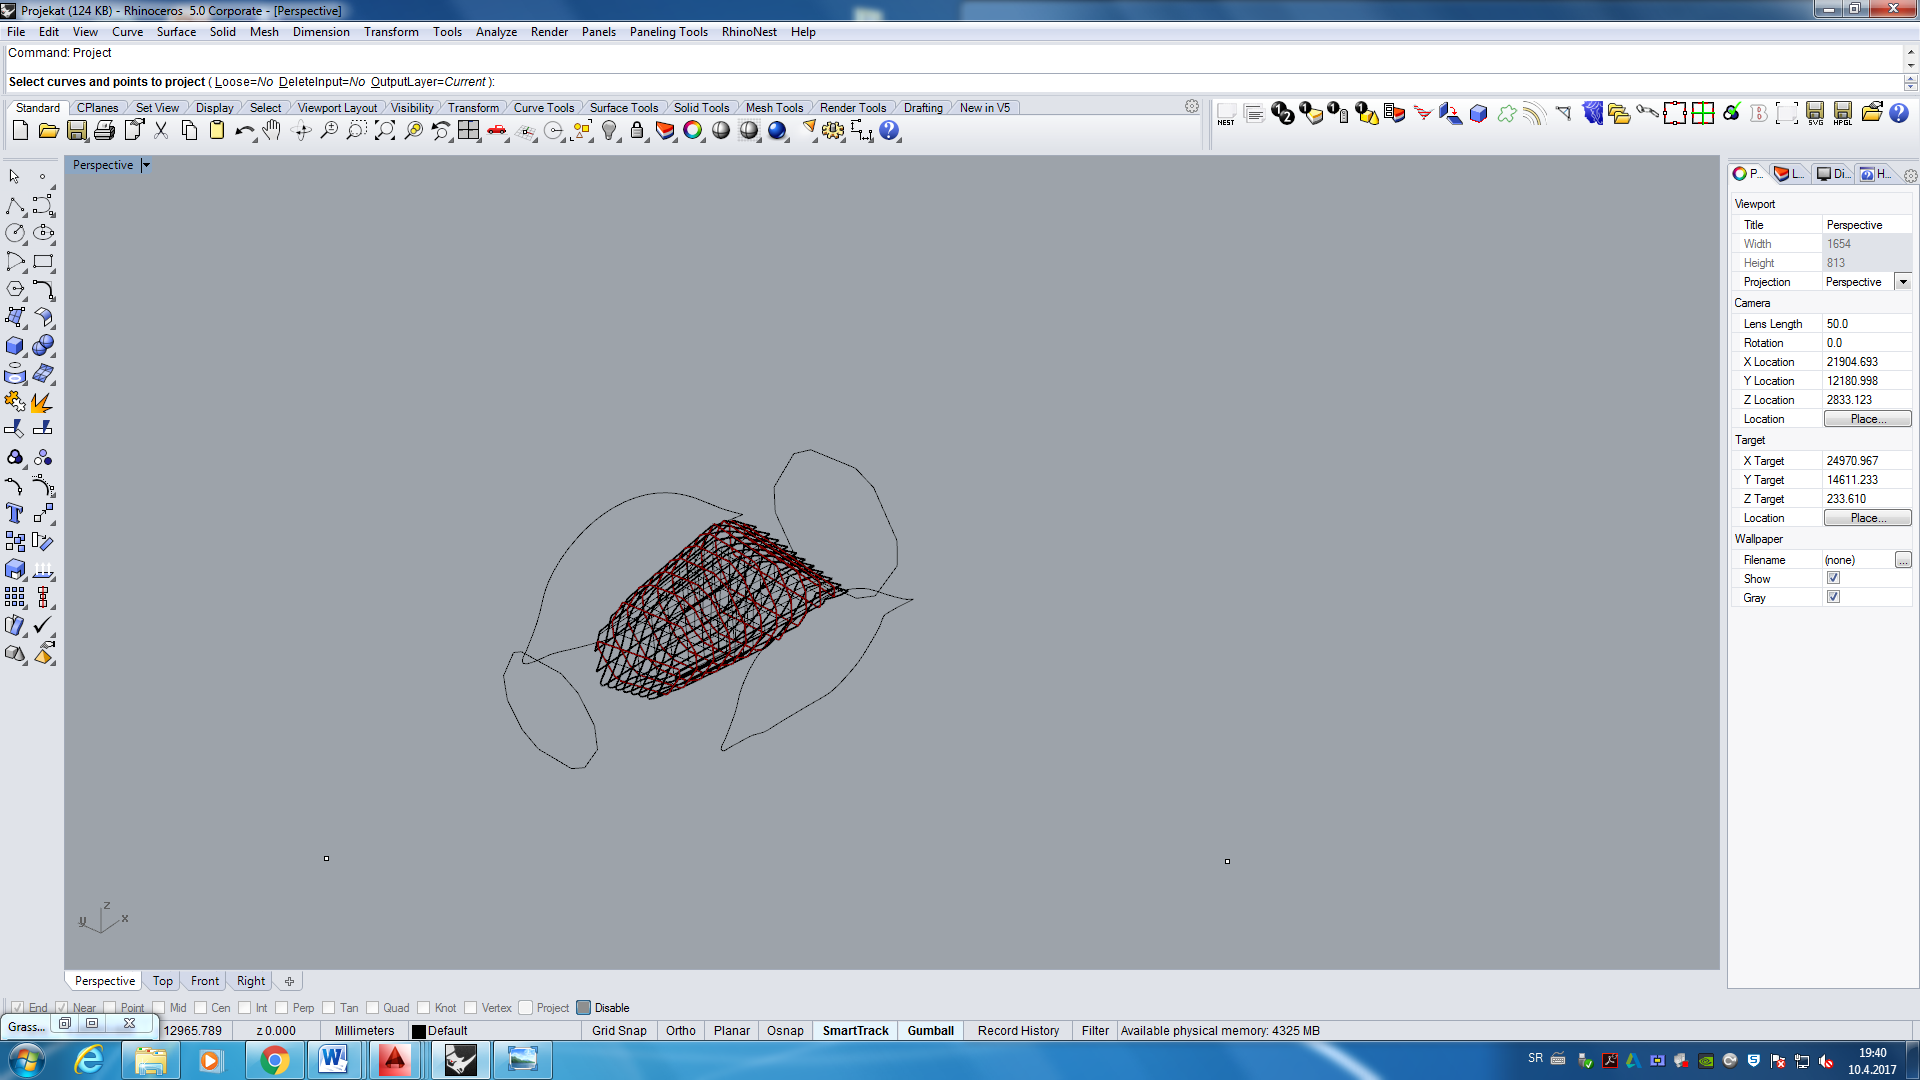Click the wallpaper filename browse button
Screen dimensions: 1920x1080
[1903, 560]
